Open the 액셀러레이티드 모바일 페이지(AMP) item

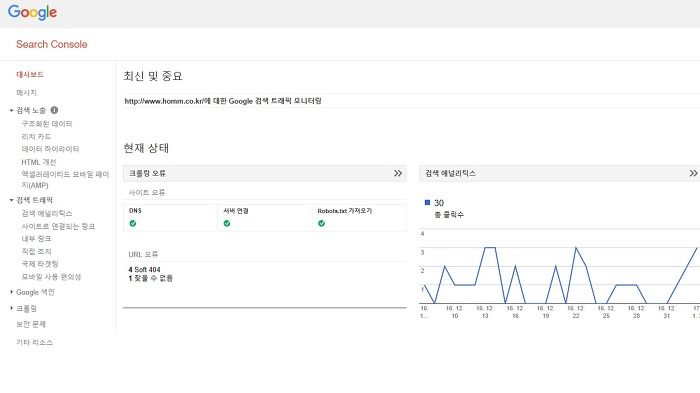tap(65, 180)
